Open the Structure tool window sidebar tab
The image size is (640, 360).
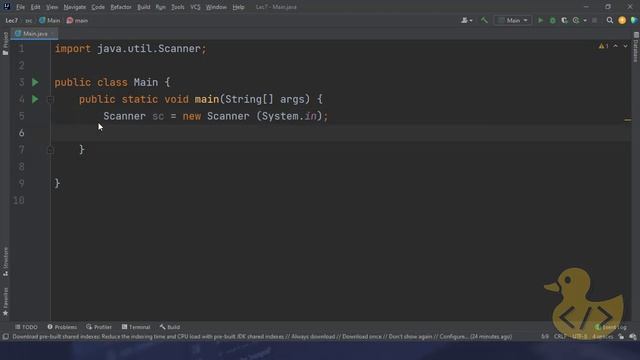point(5,262)
